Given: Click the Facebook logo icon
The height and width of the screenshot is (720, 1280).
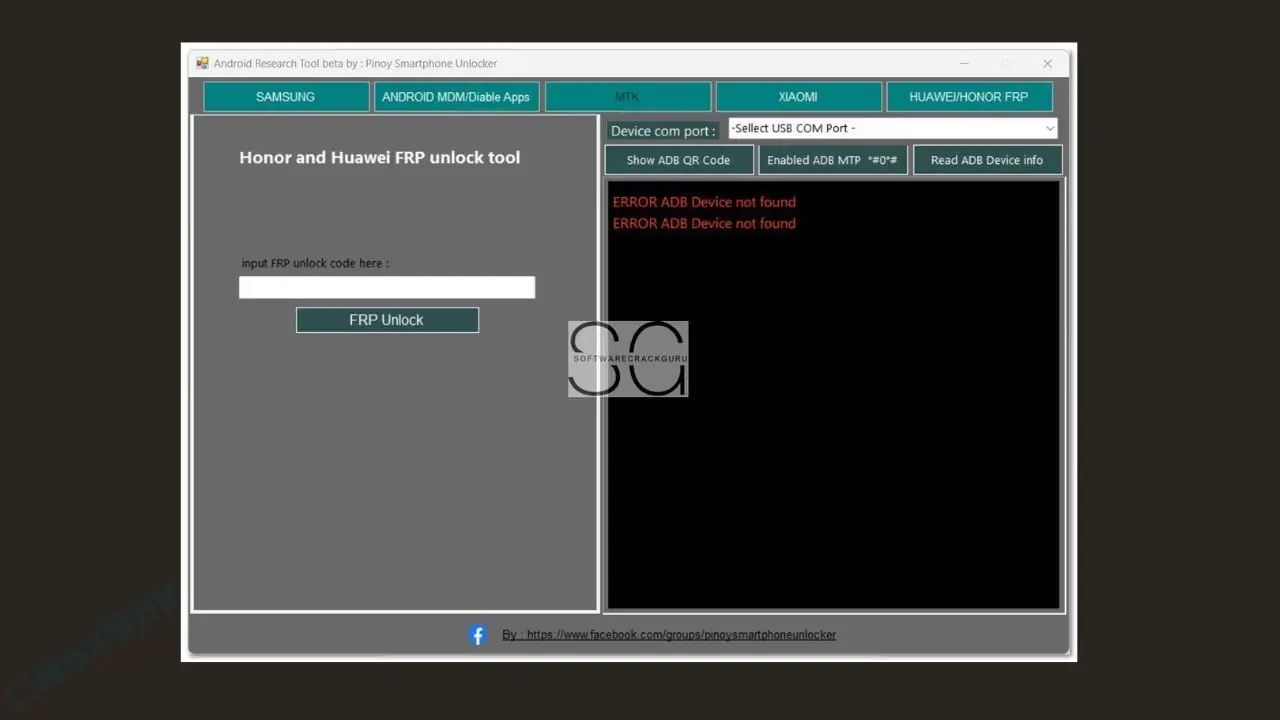Looking at the screenshot, I should pos(478,635).
